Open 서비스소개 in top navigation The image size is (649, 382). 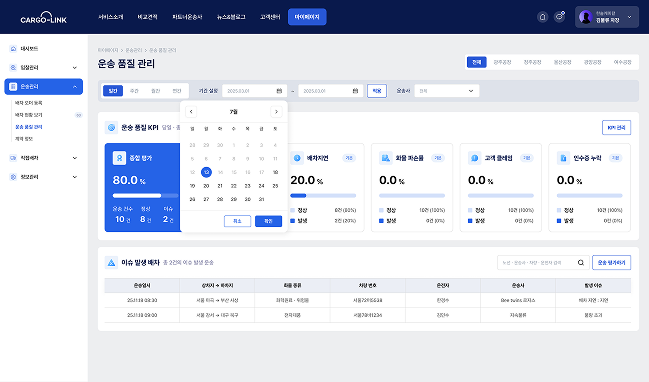[111, 17]
